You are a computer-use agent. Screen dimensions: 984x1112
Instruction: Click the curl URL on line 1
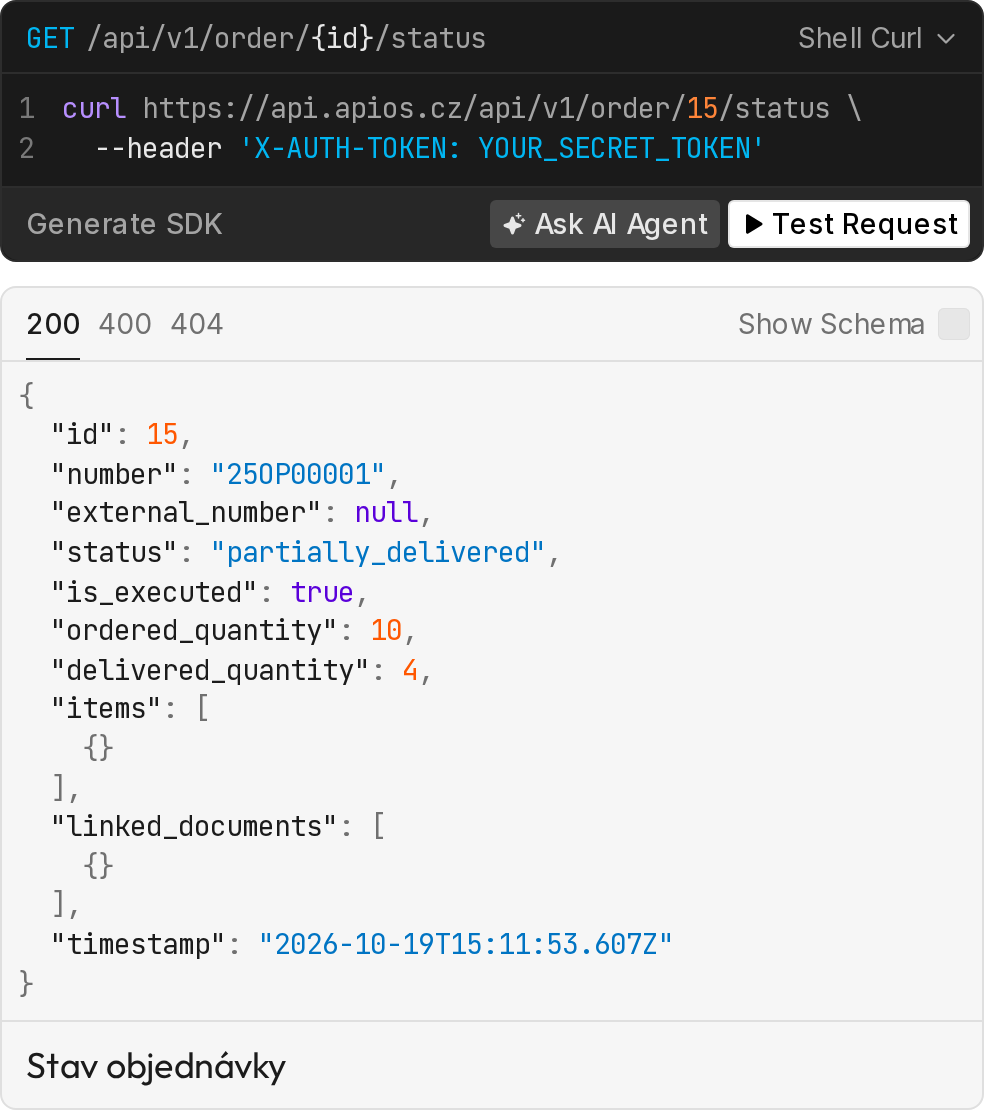(486, 109)
